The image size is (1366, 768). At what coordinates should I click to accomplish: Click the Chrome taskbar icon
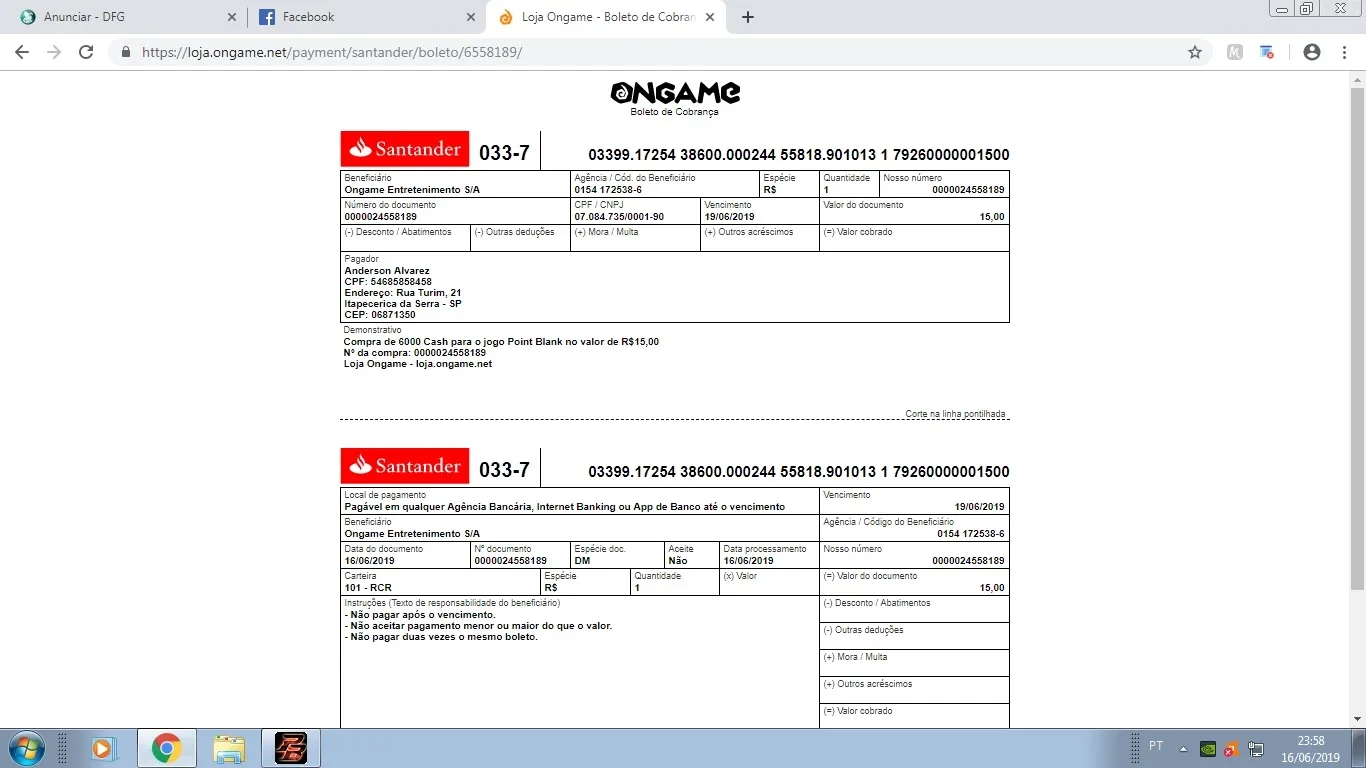tap(167, 748)
